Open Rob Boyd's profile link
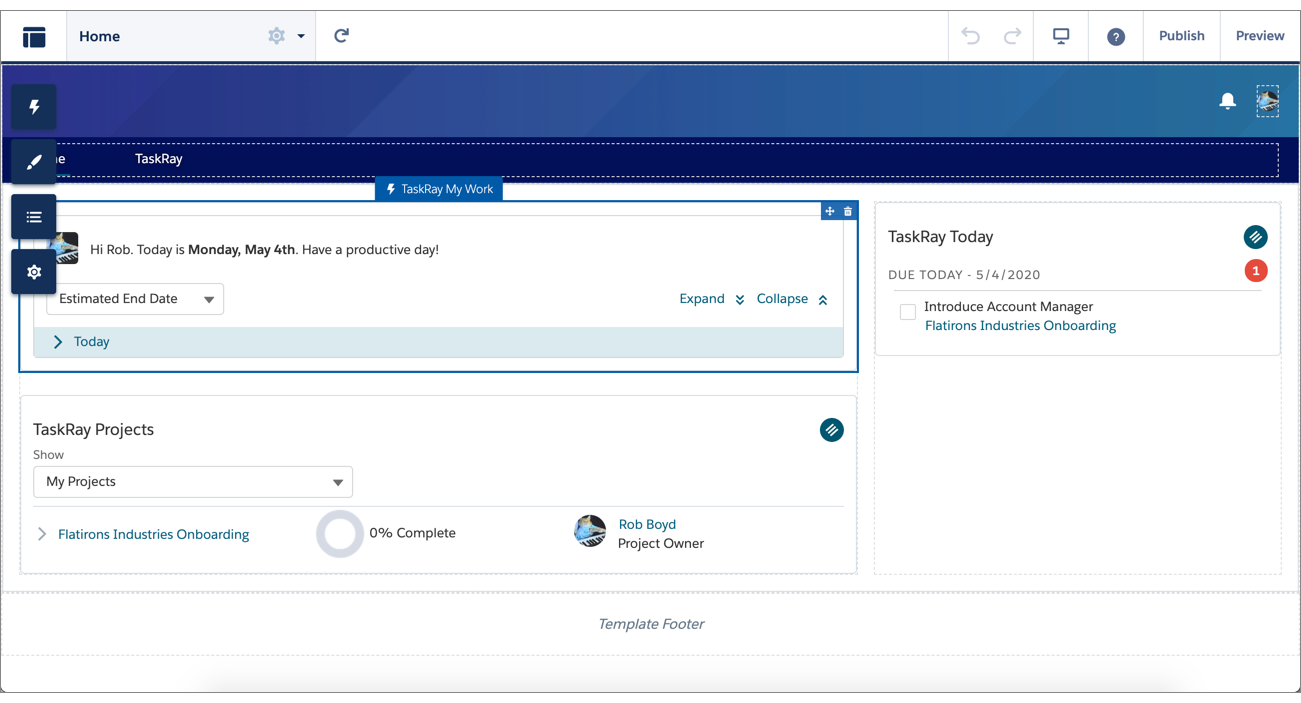Image resolution: width=1301 pixels, height=703 pixels. (x=647, y=524)
